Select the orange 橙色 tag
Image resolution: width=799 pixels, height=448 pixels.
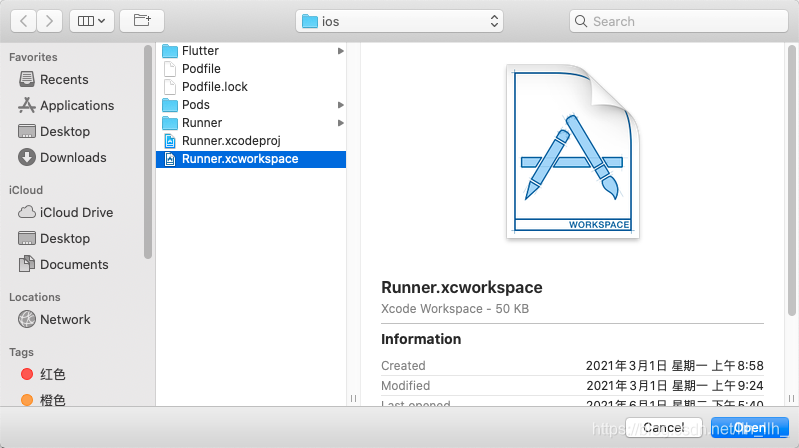43,400
